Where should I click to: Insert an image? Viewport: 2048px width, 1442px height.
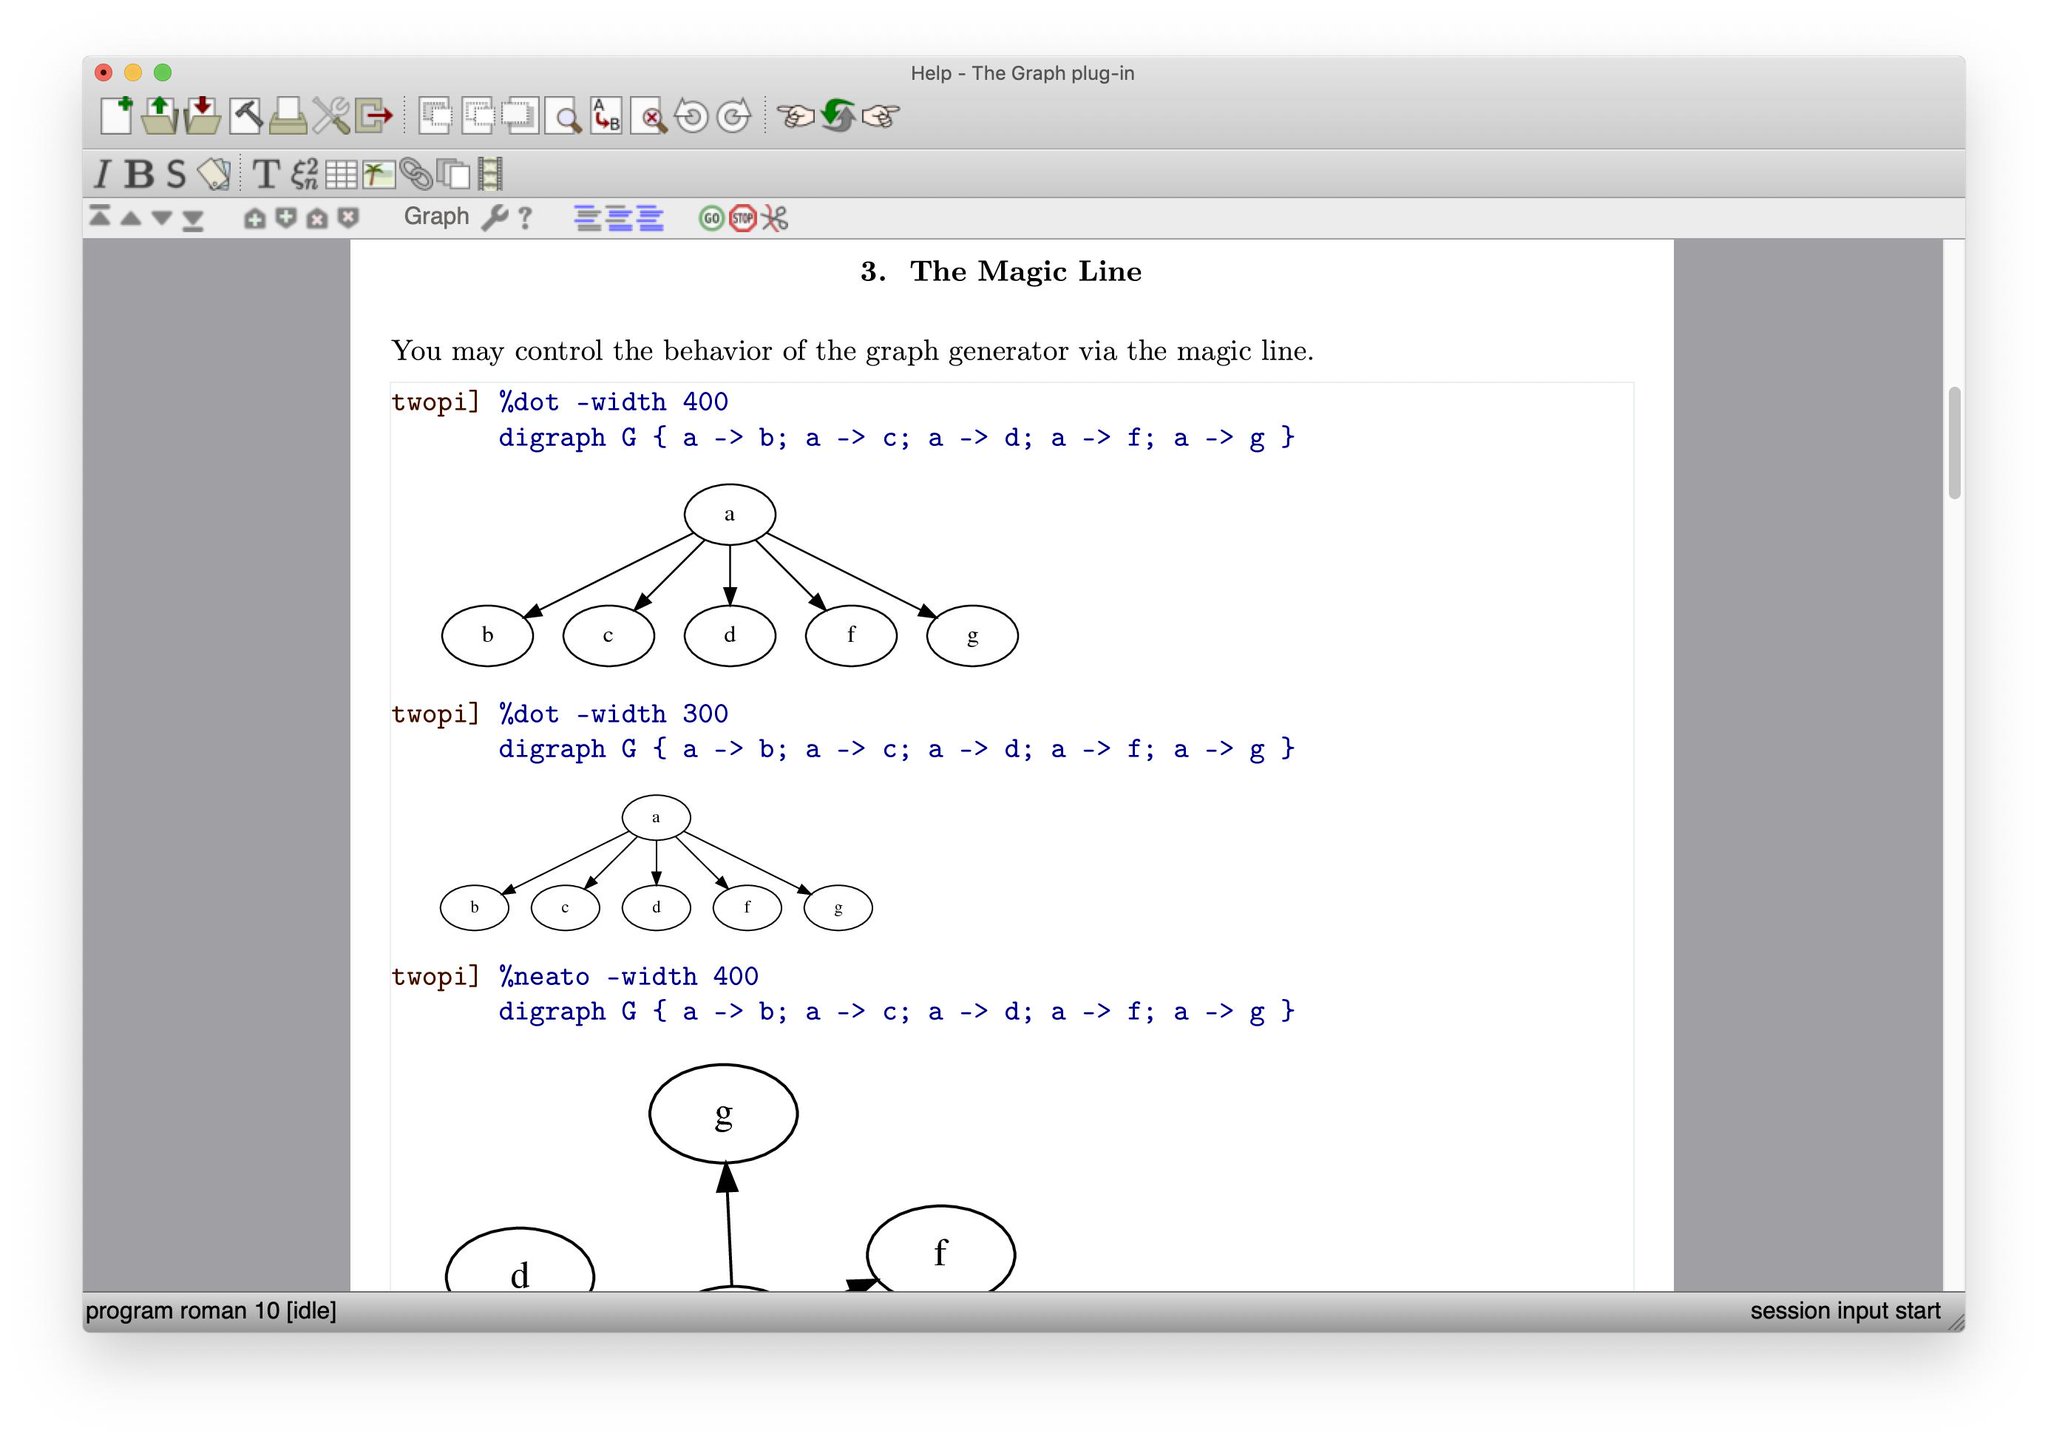[377, 173]
